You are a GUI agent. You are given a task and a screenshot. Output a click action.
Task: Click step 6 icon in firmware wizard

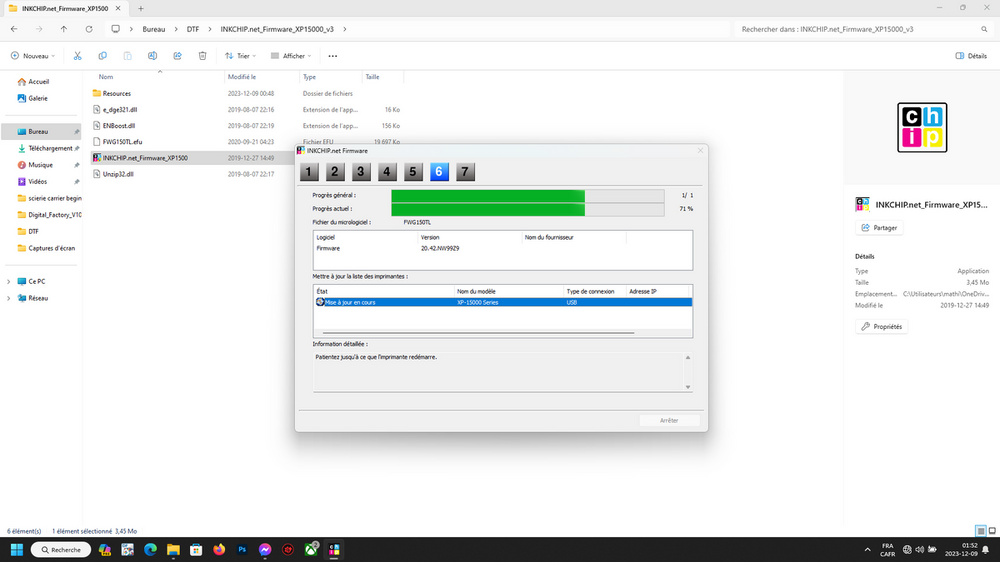(439, 172)
